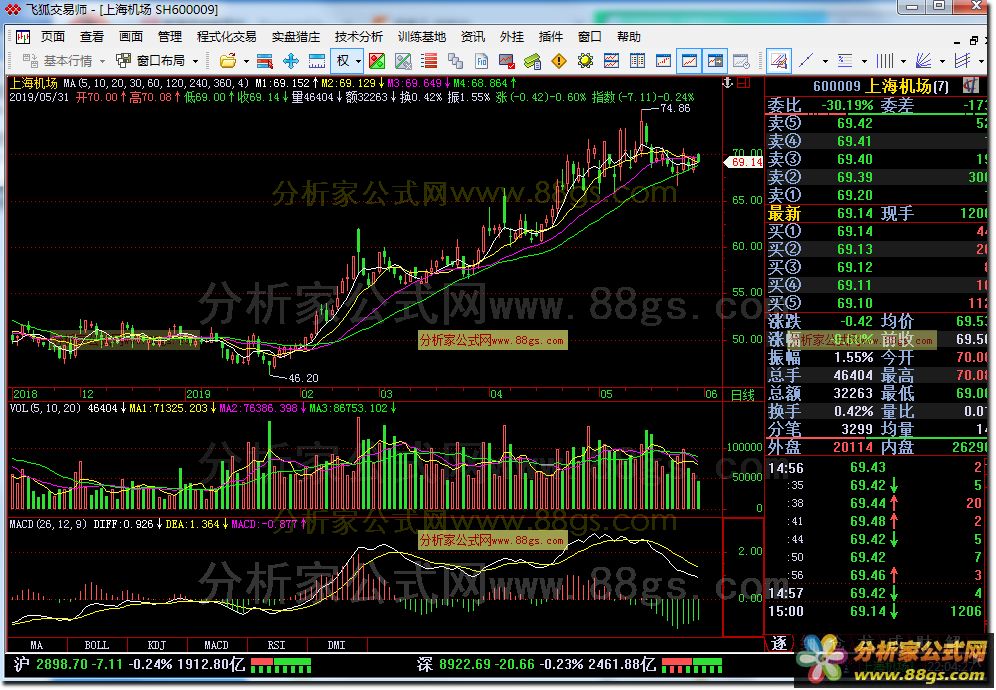Click the yellow diamond warning icon
Screen dimensions: 996x690
coord(559,61)
